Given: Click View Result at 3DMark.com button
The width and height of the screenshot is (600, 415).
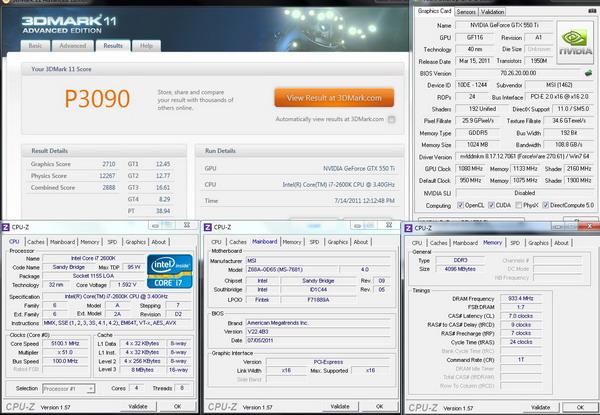Looking at the screenshot, I should (x=334, y=98).
